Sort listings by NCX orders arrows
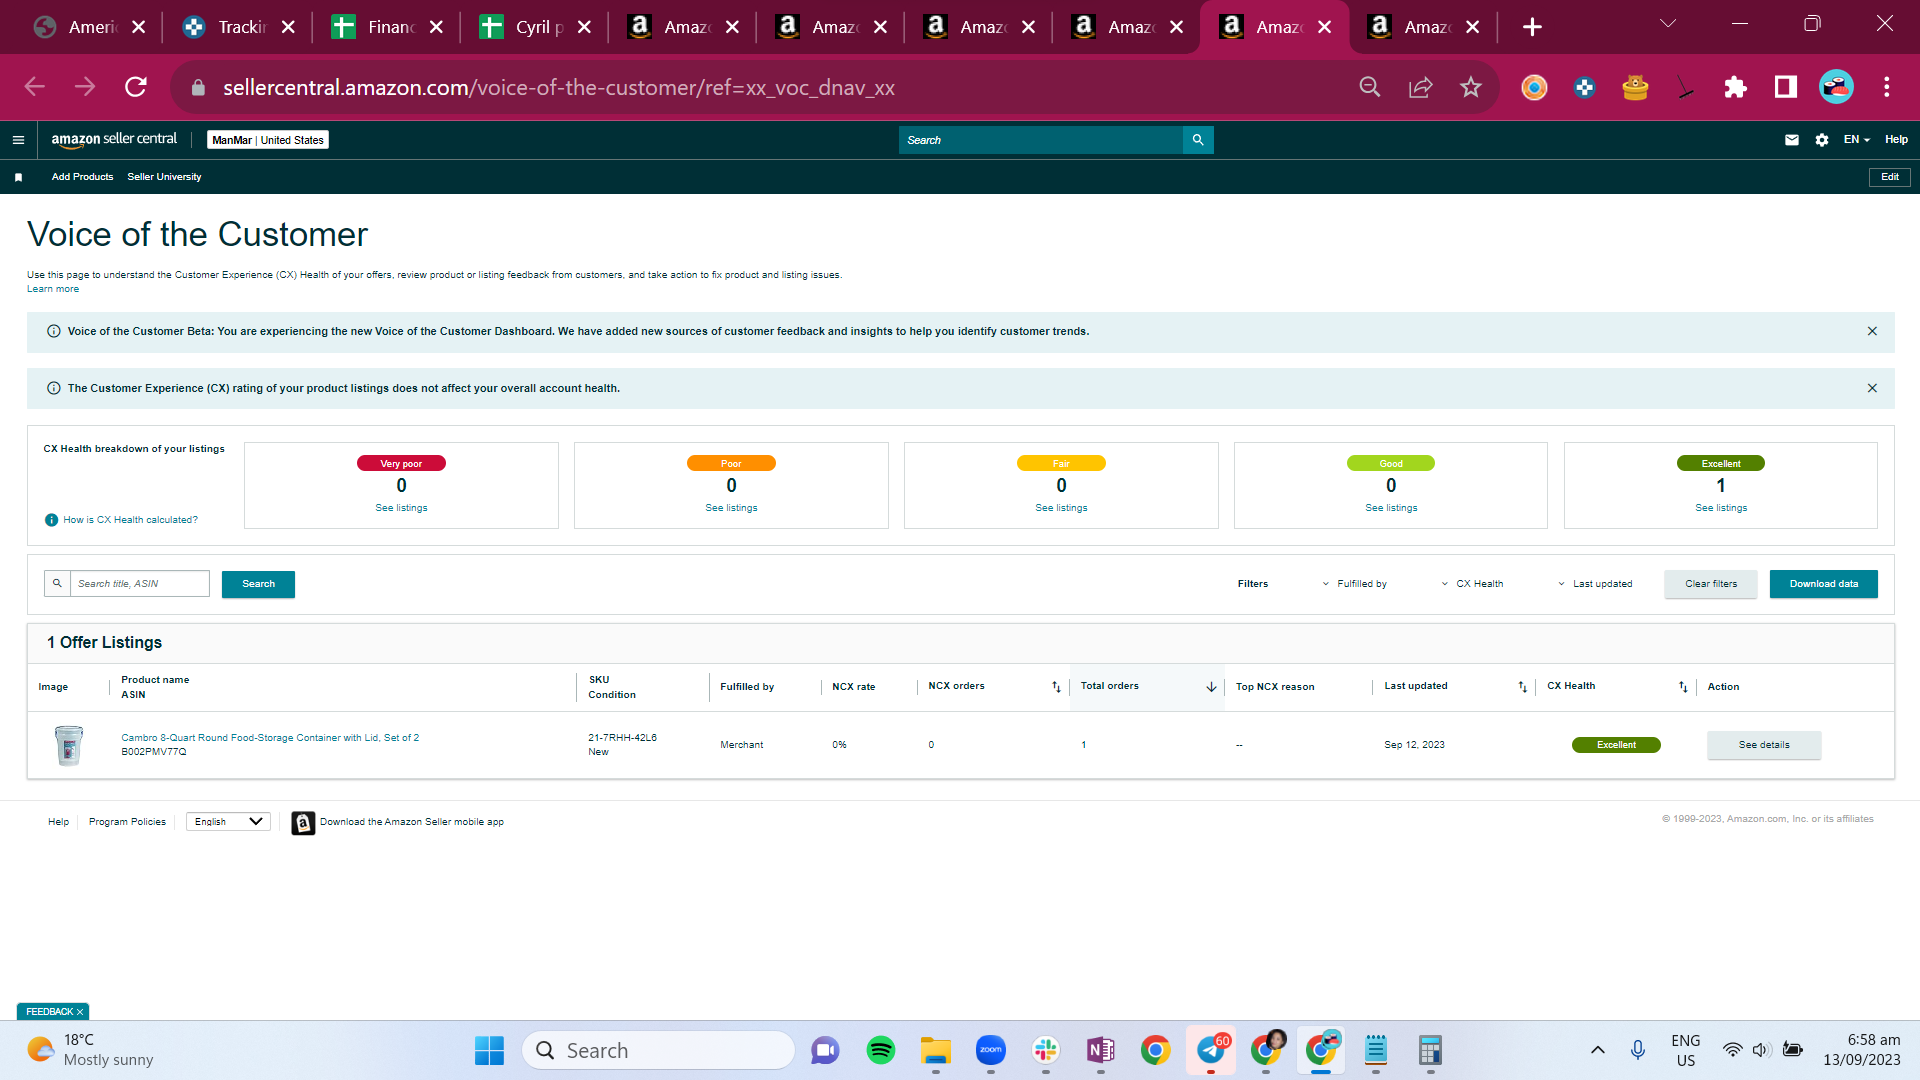Image resolution: width=1920 pixels, height=1080 pixels. [x=1056, y=687]
